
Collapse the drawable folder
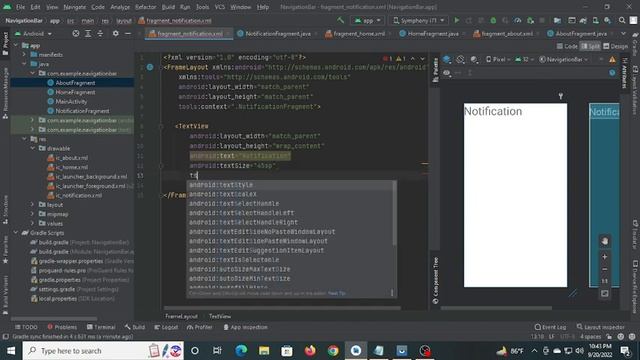[x=33, y=149]
